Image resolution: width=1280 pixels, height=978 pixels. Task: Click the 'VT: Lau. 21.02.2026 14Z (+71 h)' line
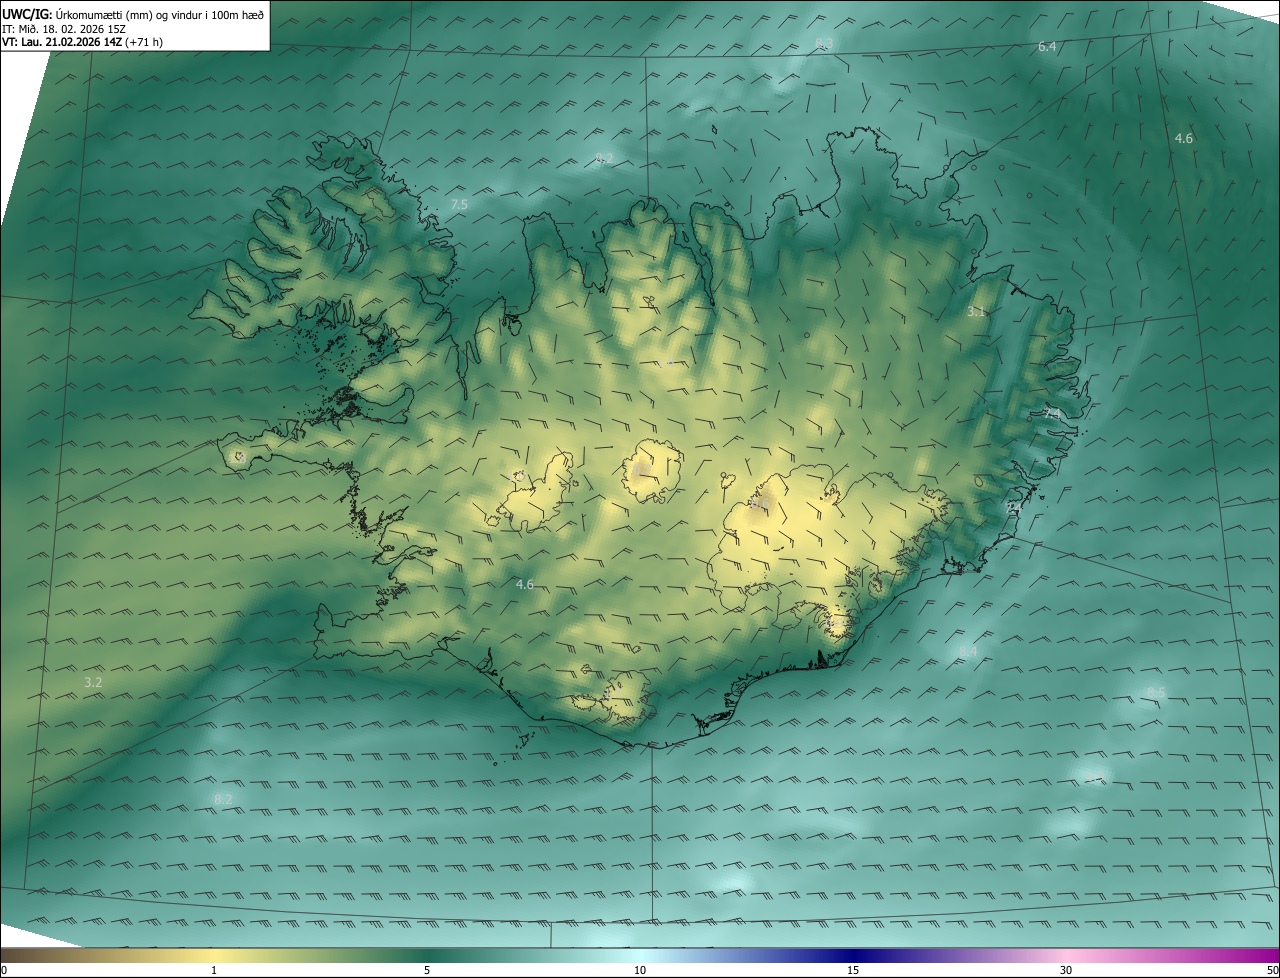point(80,42)
